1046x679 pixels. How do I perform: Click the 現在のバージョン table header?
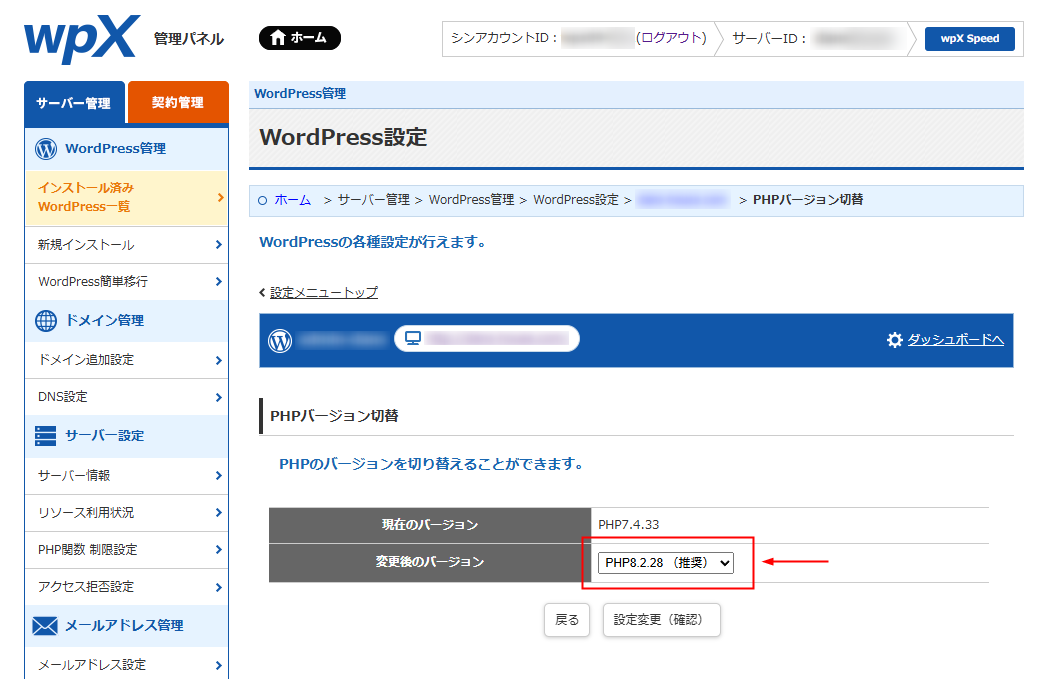pyautogui.click(x=430, y=525)
